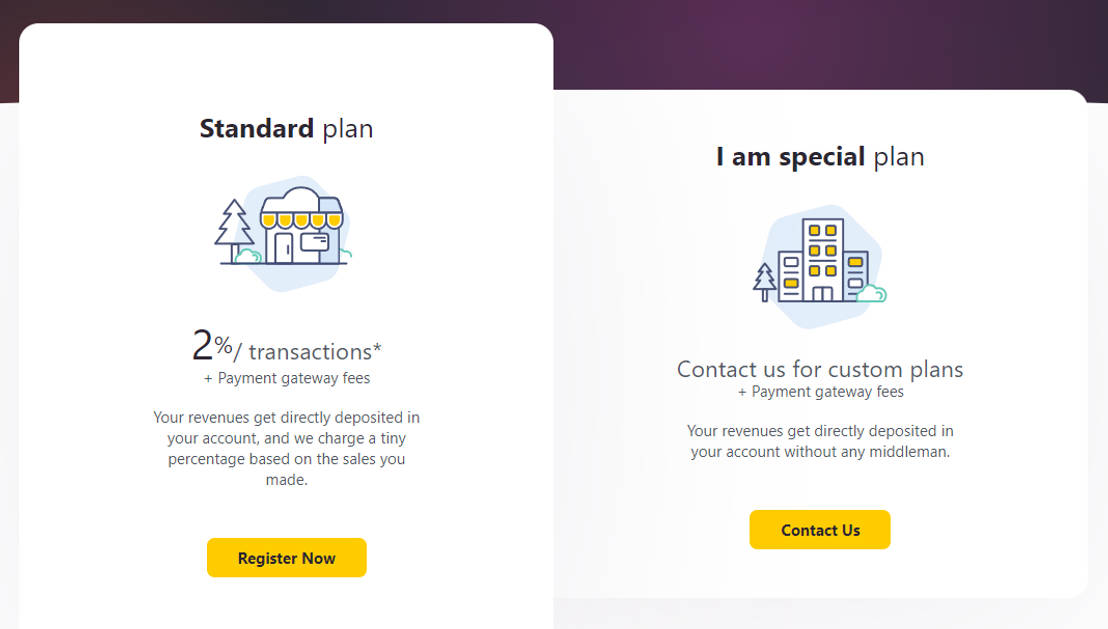Select the I am special plan heading

click(x=820, y=157)
